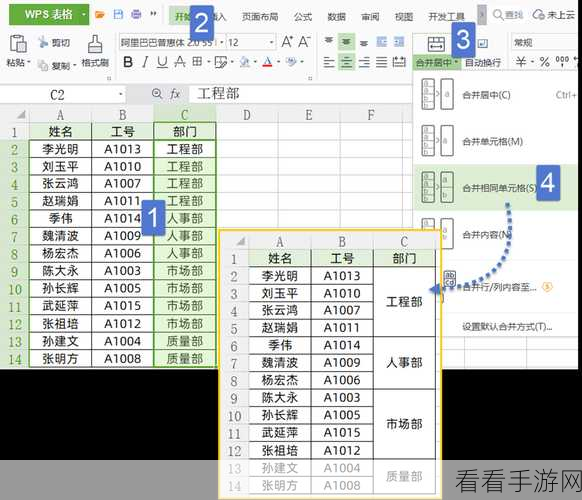This screenshot has height=500, width=582.
Task: Expand the font color dropdown arrow
Action: (278, 62)
